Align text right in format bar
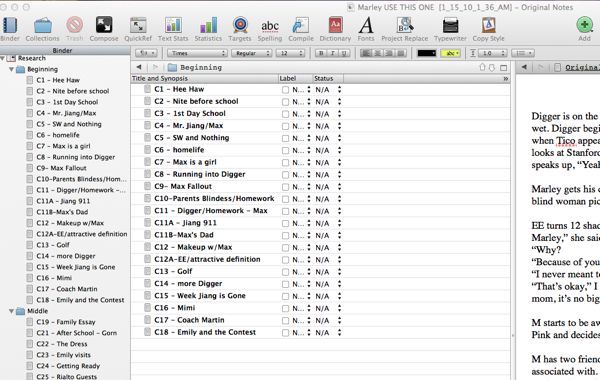The height and width of the screenshot is (380, 600). pyautogui.click(x=389, y=53)
